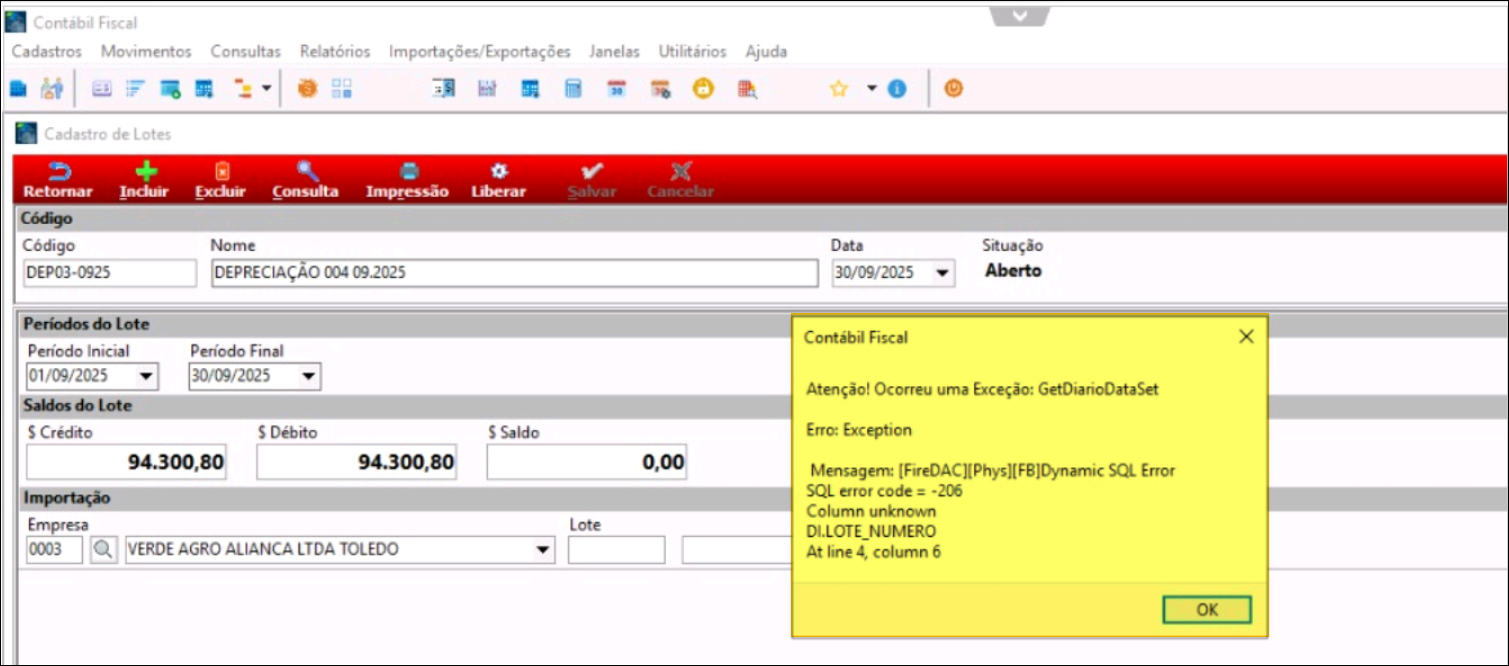Expand the Empresa name combo box
This screenshot has width=1509, height=666.
coord(542,550)
